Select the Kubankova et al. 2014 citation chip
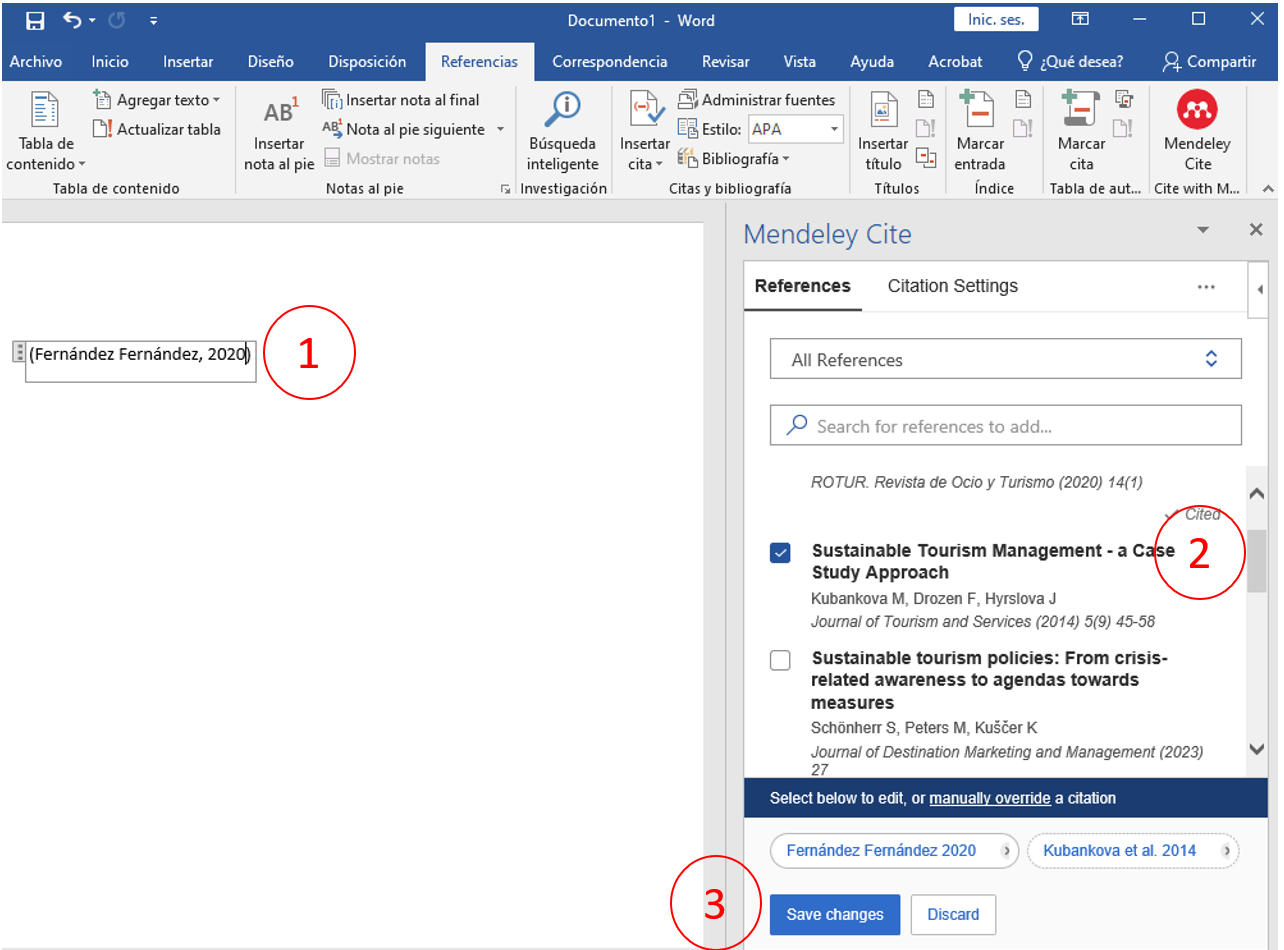The height and width of the screenshot is (950, 1284). point(1132,851)
